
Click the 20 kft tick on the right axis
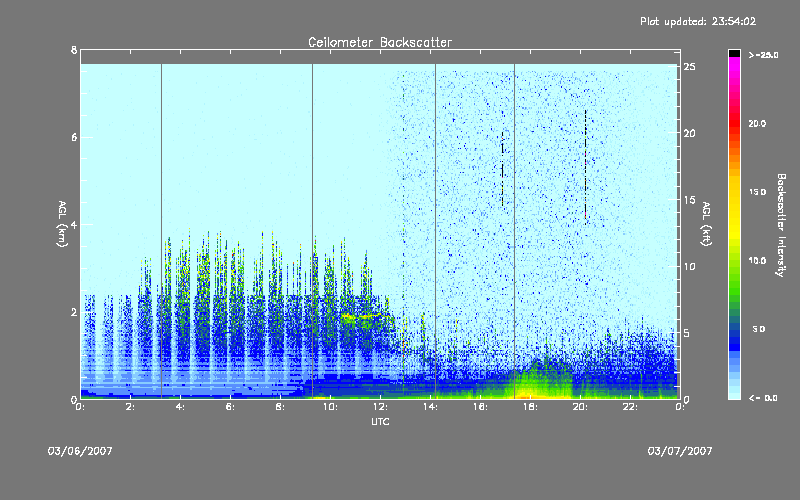coord(690,133)
